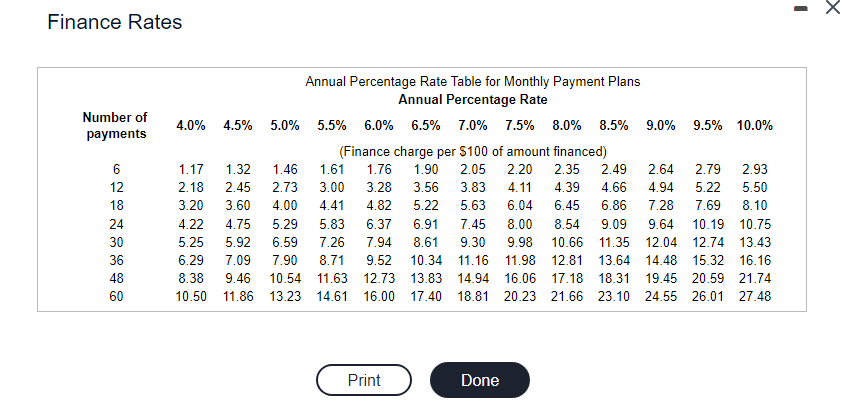This screenshot has width=844, height=420.
Task: Click the Print button
Action: pyautogui.click(x=364, y=380)
